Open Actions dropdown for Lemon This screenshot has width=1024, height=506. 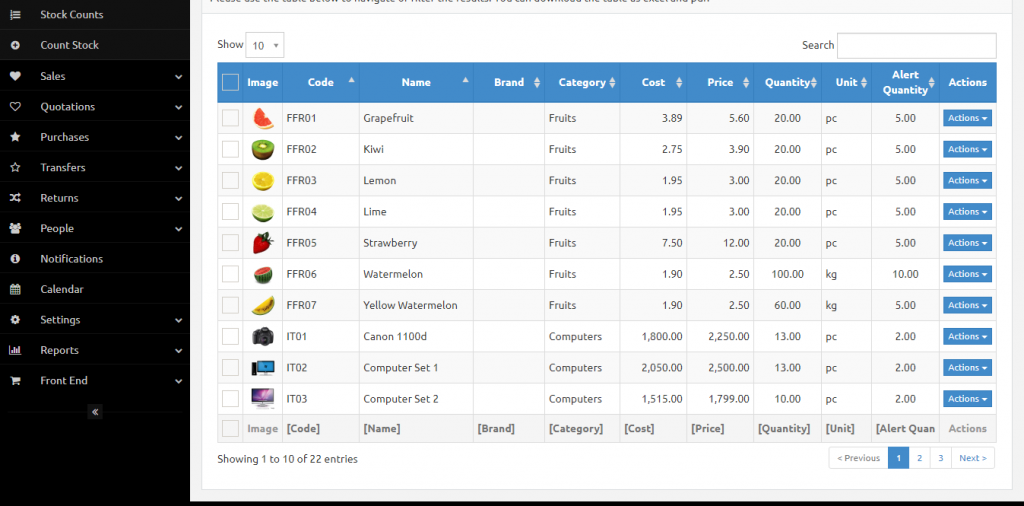pyautogui.click(x=967, y=180)
